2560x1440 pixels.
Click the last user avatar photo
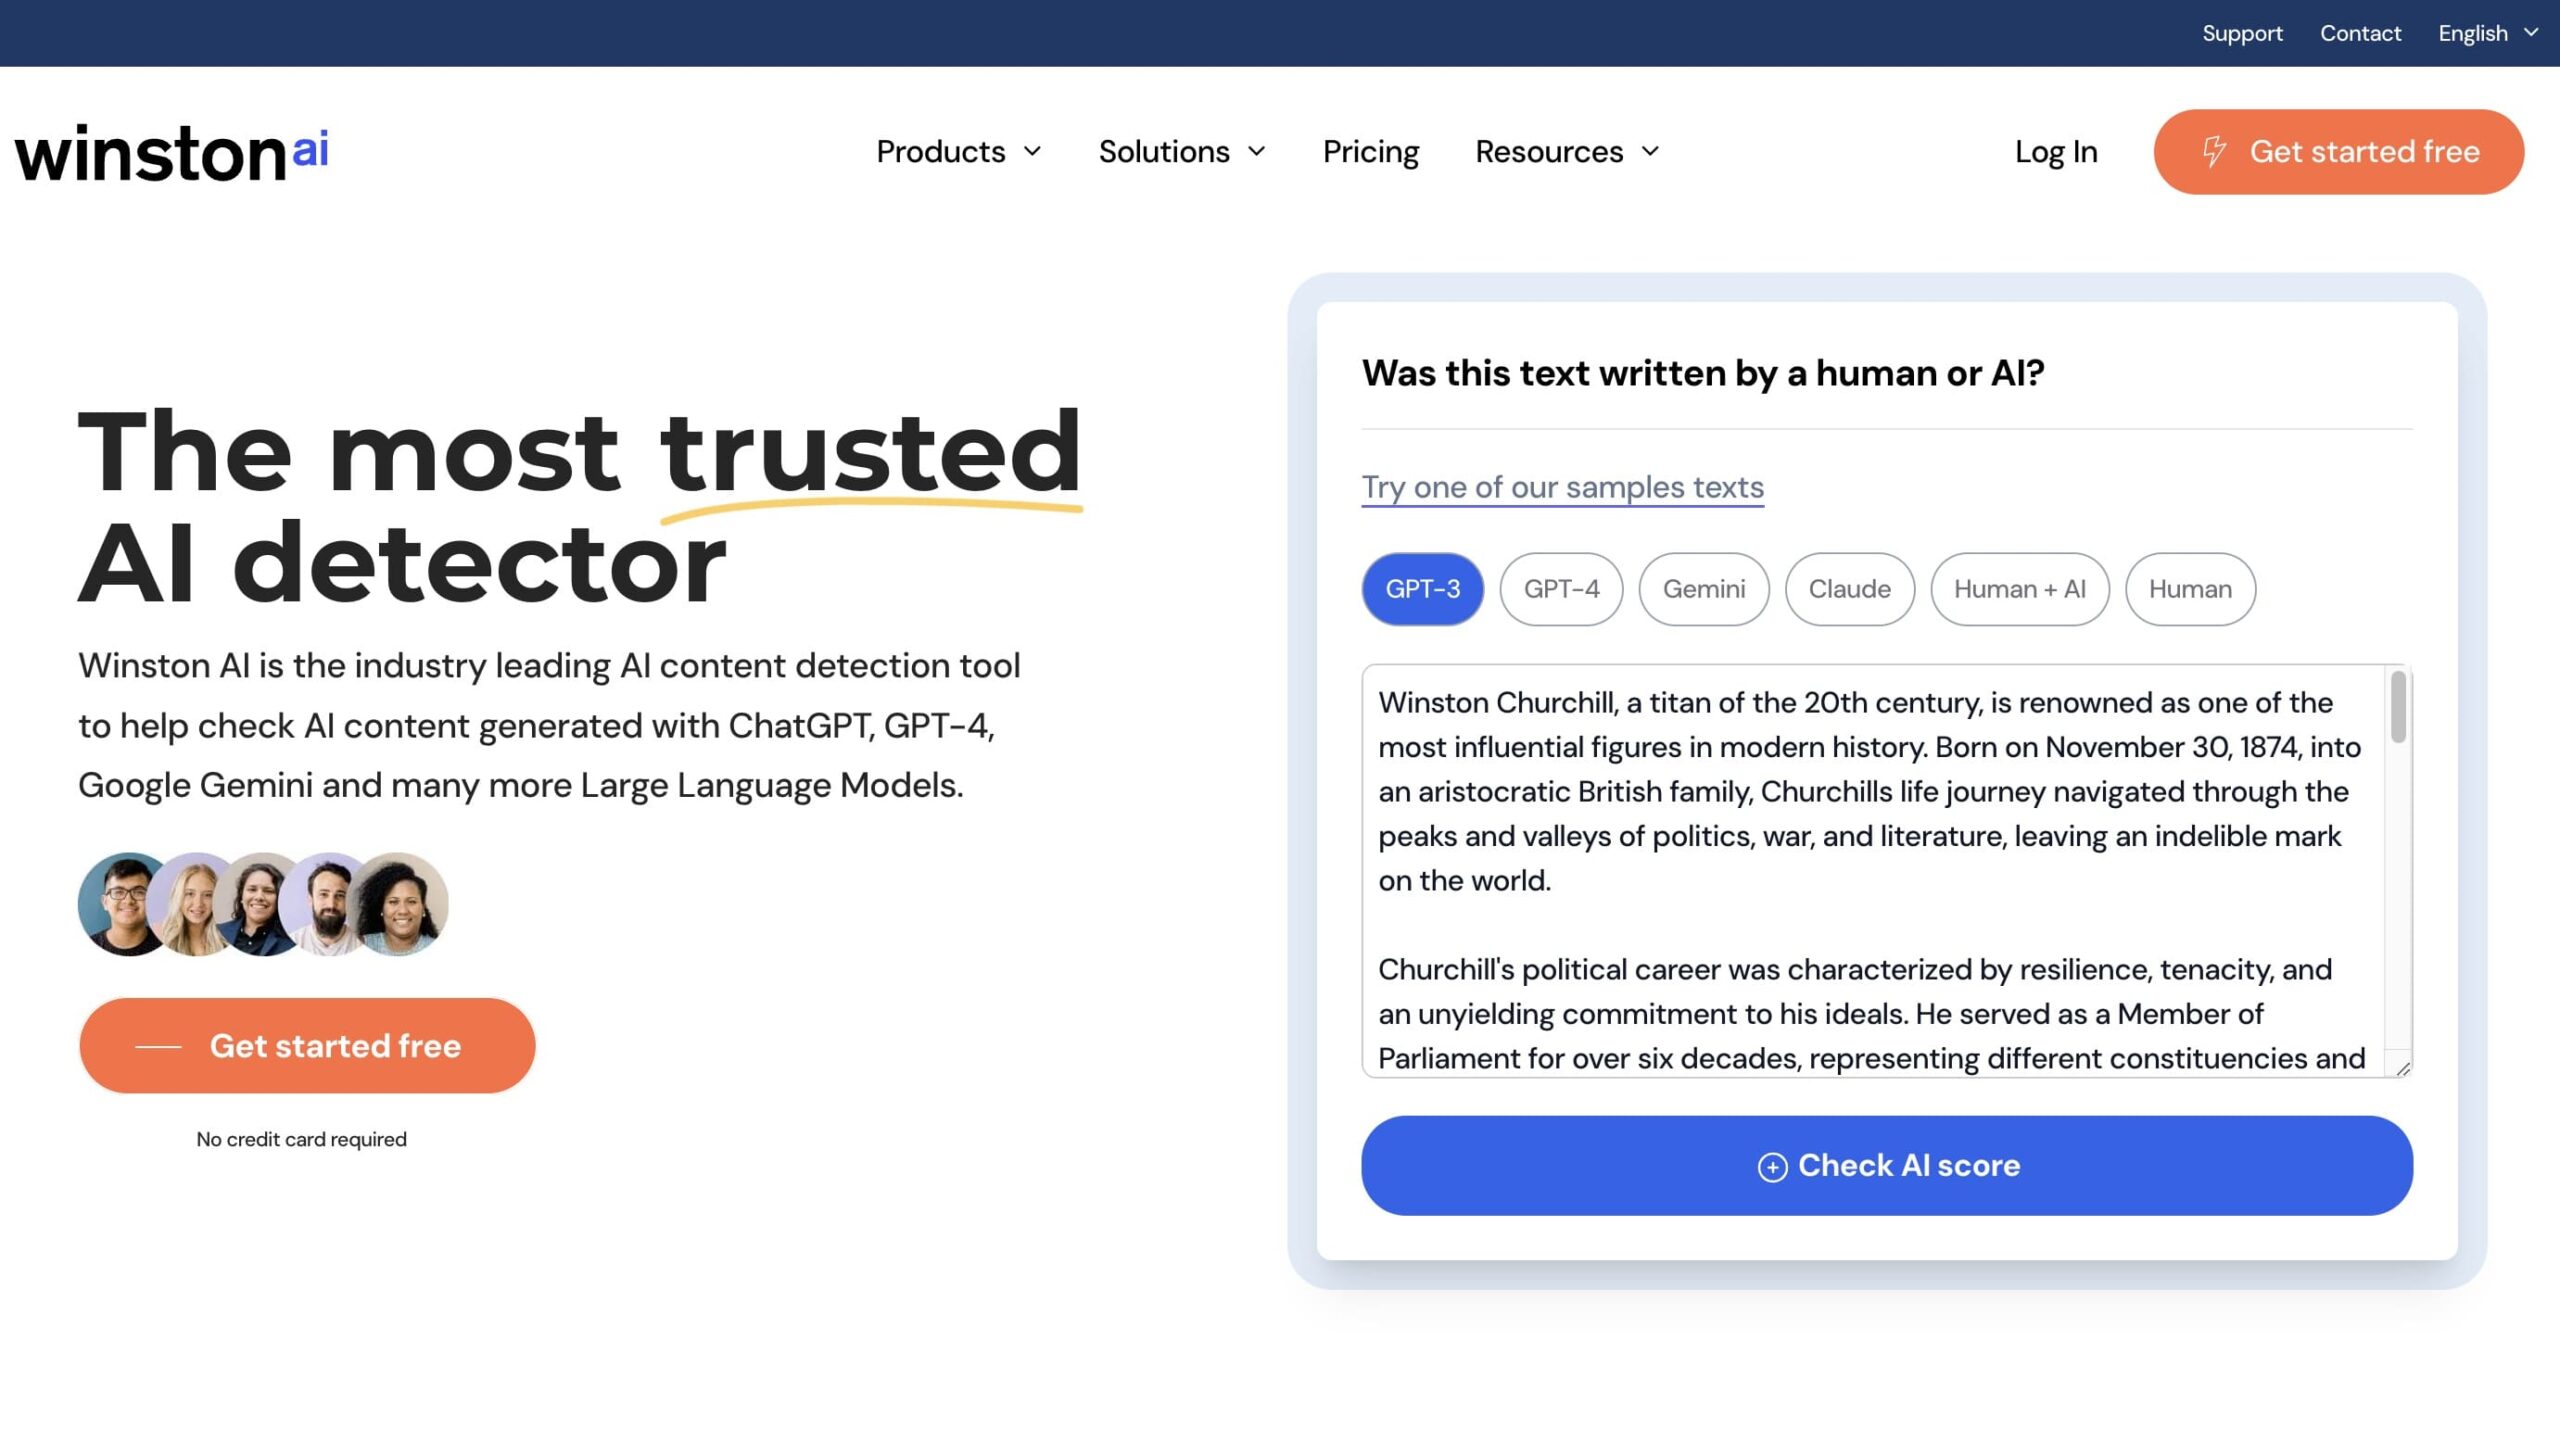[x=404, y=904]
